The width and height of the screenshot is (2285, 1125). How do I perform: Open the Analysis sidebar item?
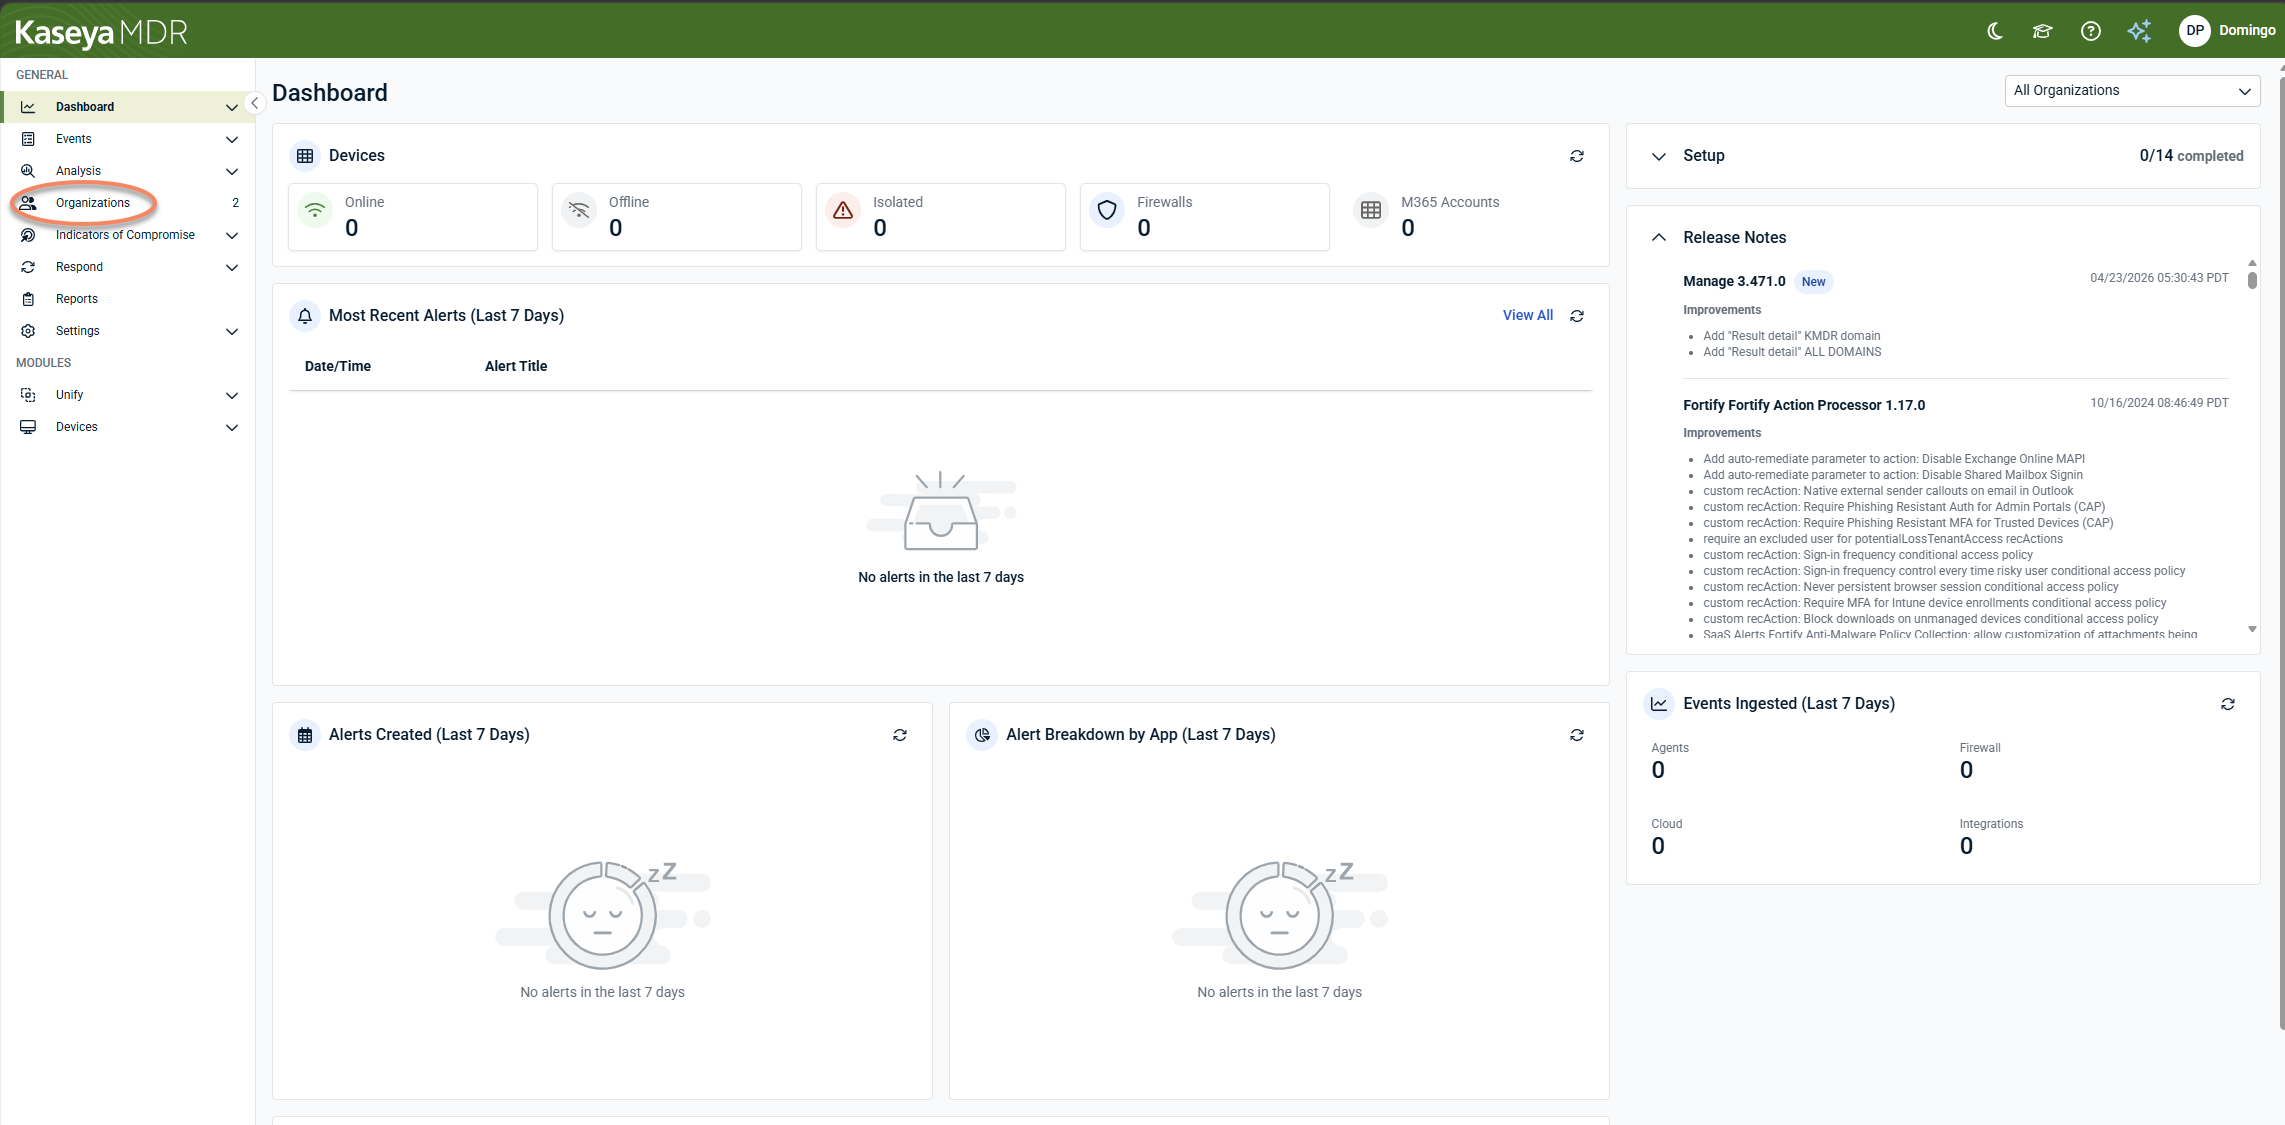(x=78, y=171)
